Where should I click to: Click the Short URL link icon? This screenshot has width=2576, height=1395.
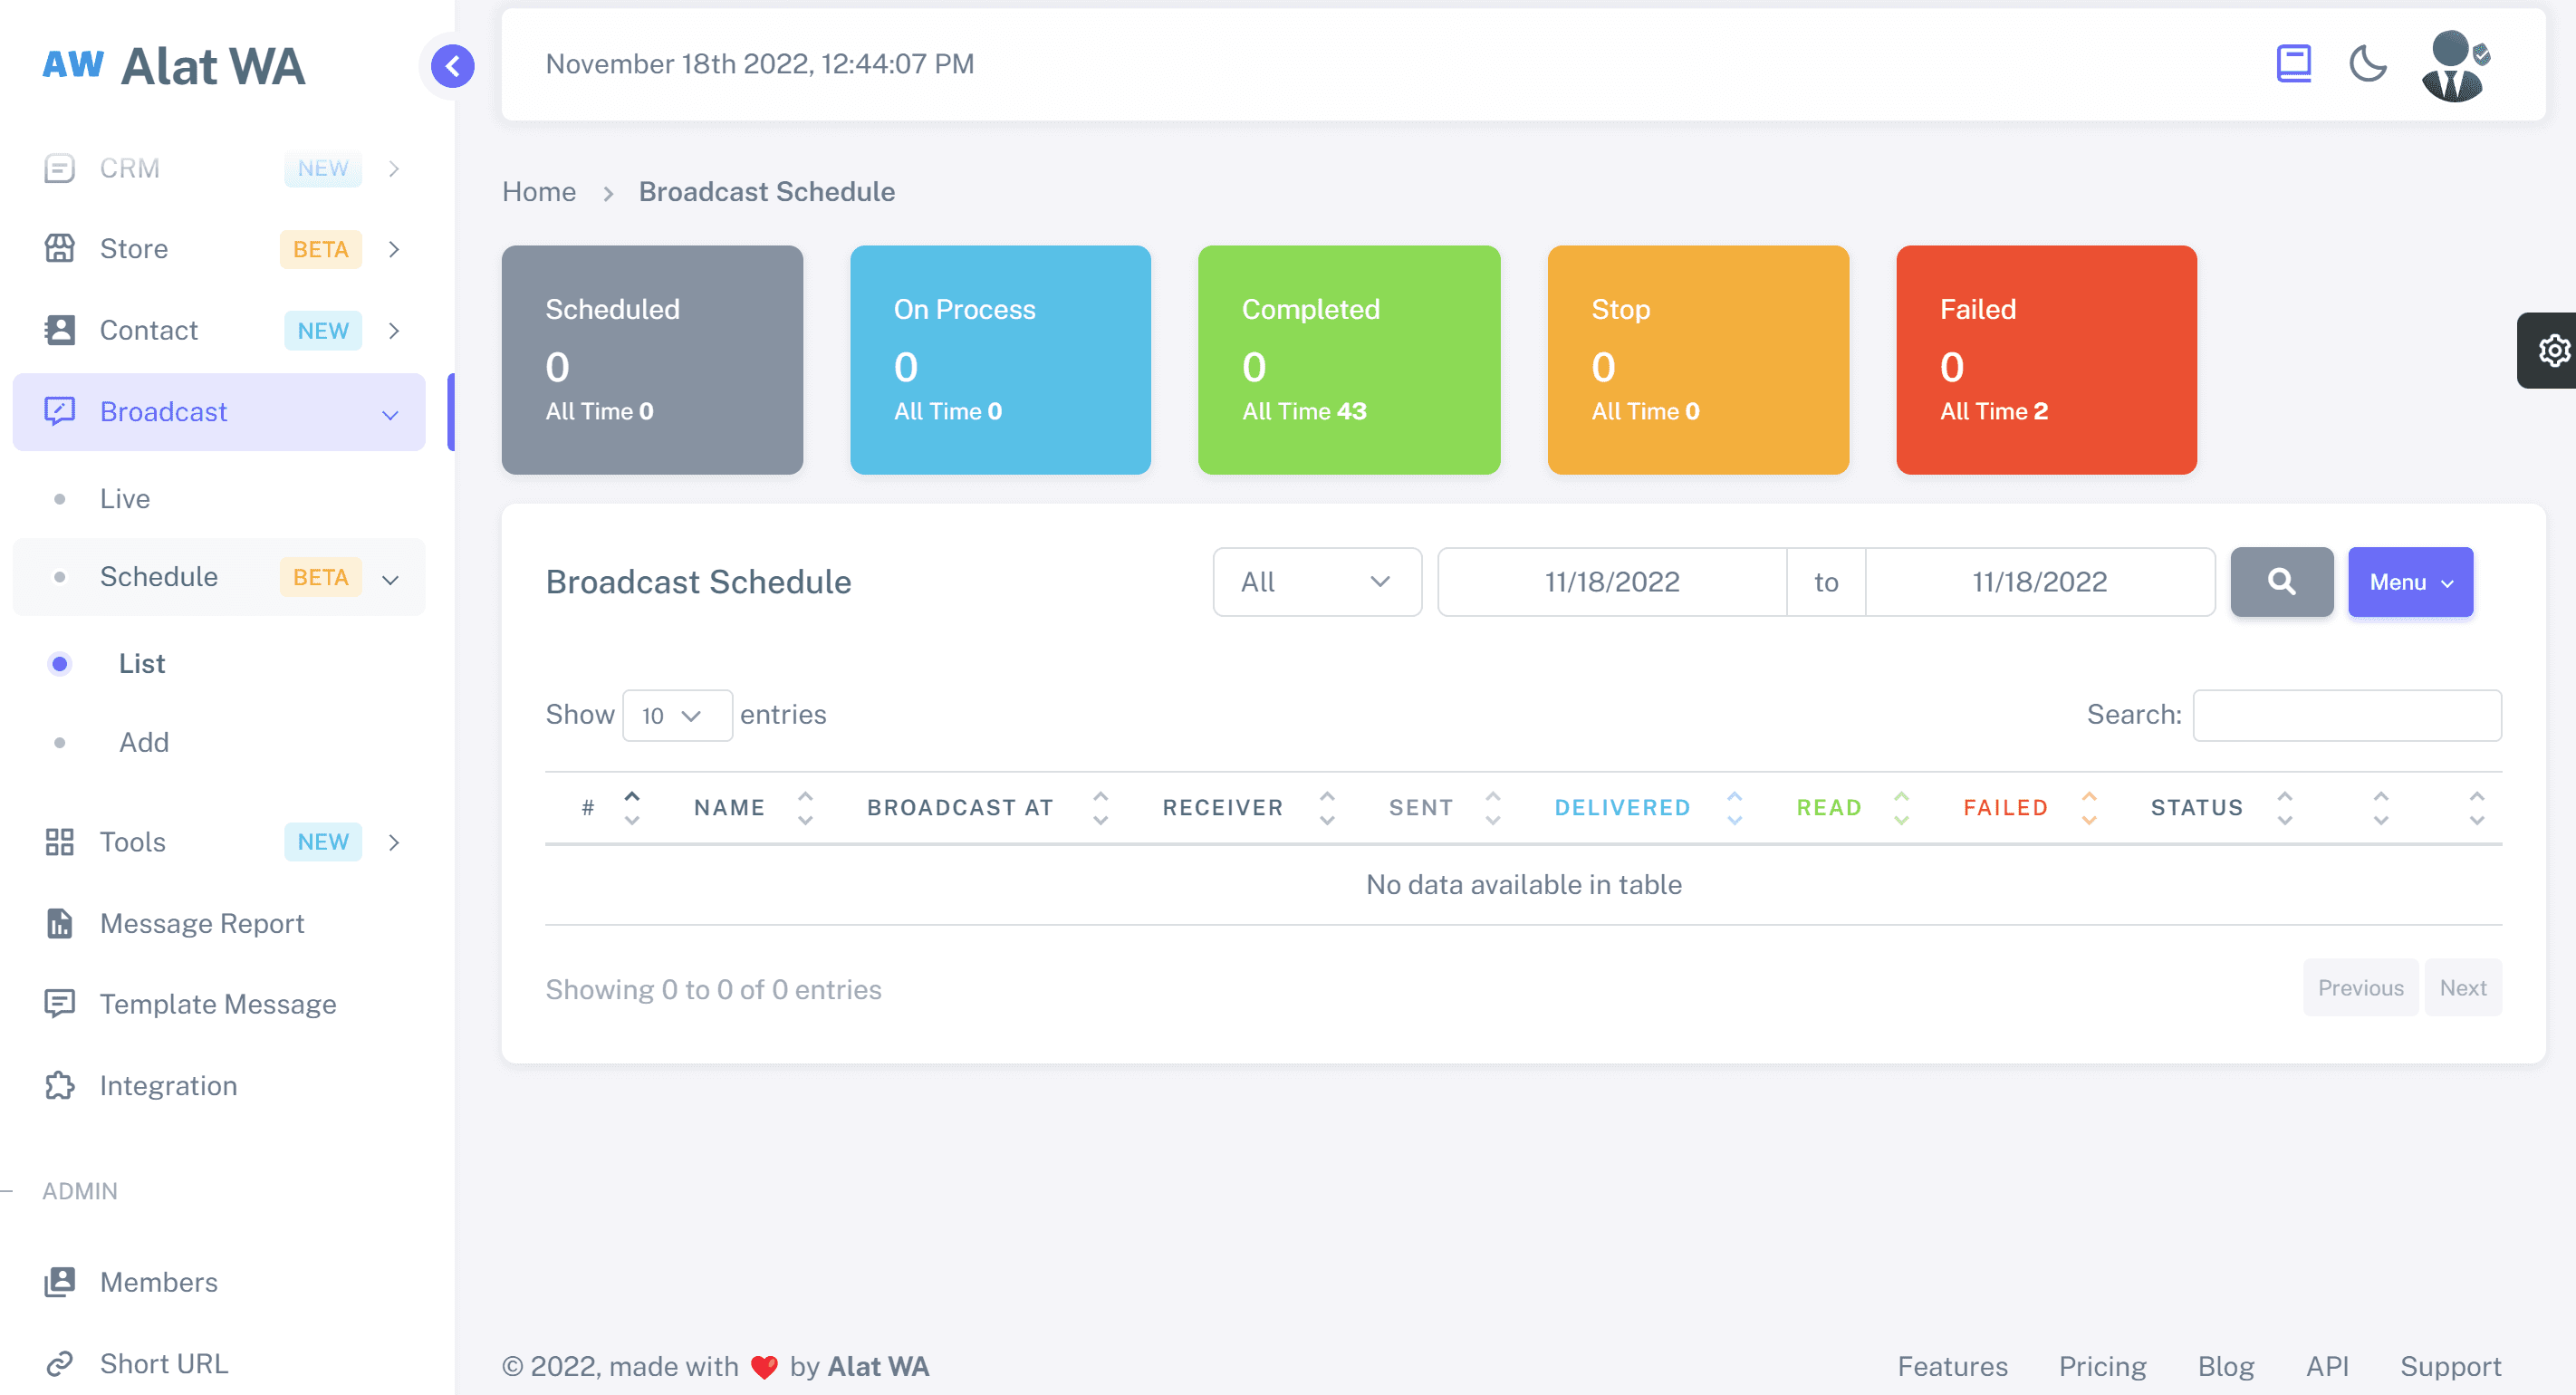59,1363
